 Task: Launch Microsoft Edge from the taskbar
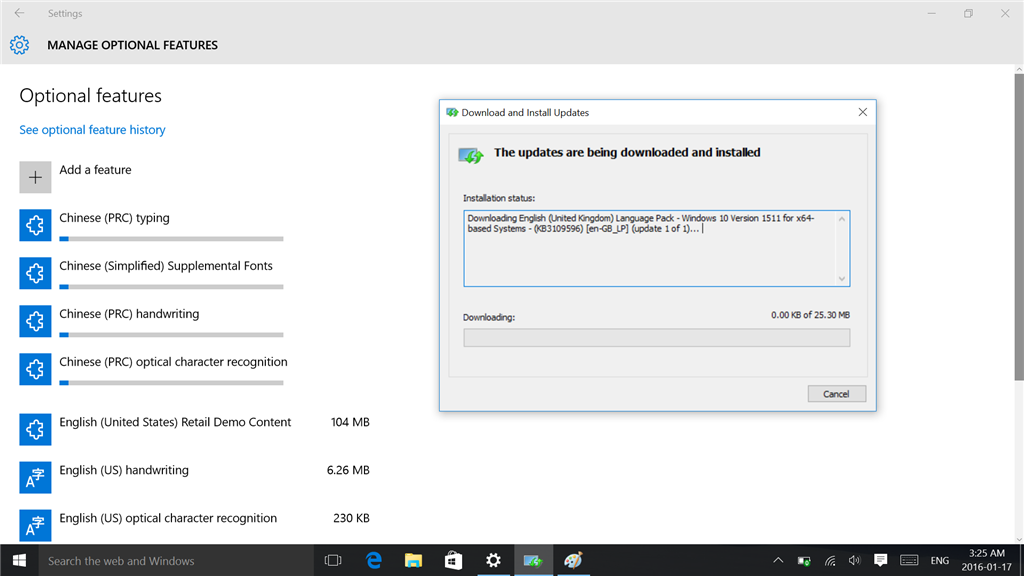click(374, 560)
